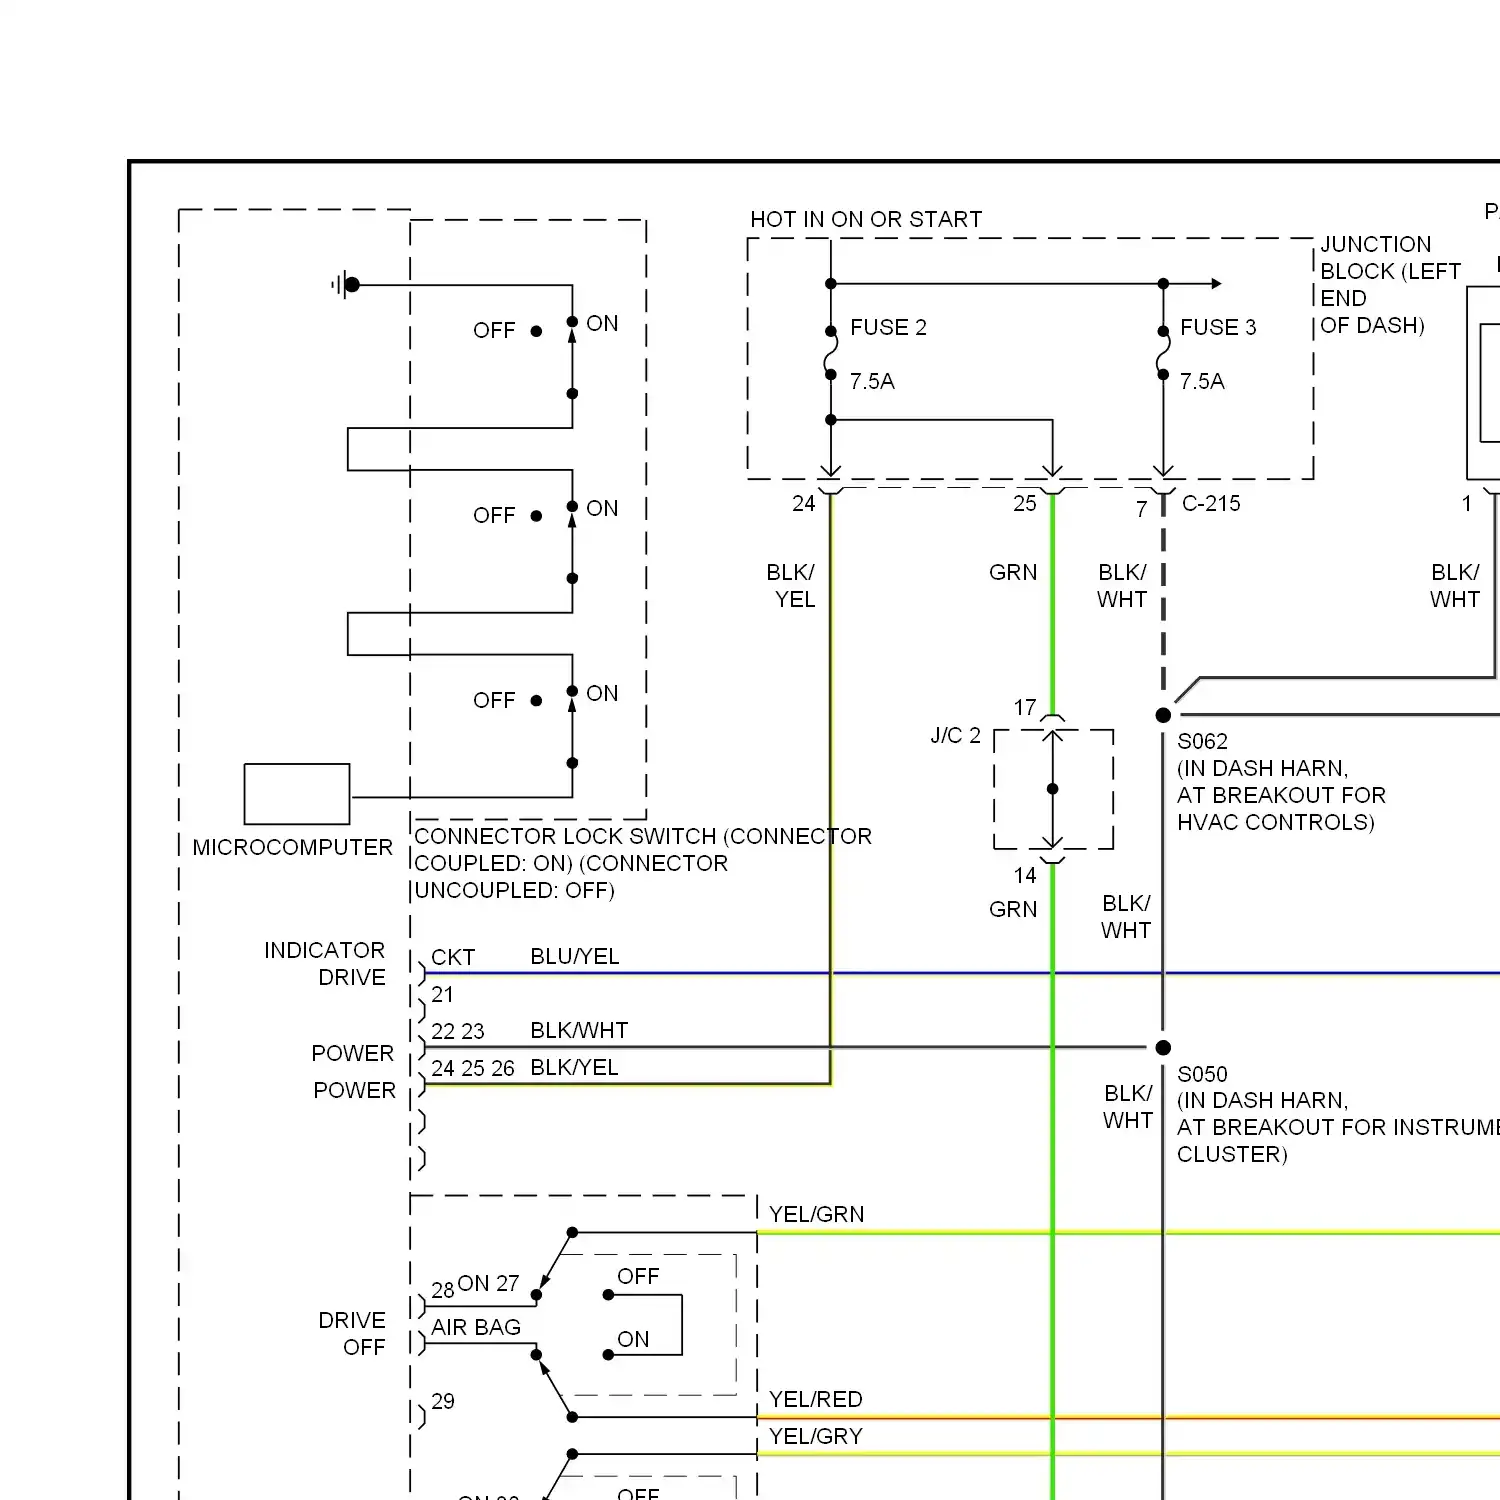Click the empty box above MICROCOMPUTER

coord(297,794)
